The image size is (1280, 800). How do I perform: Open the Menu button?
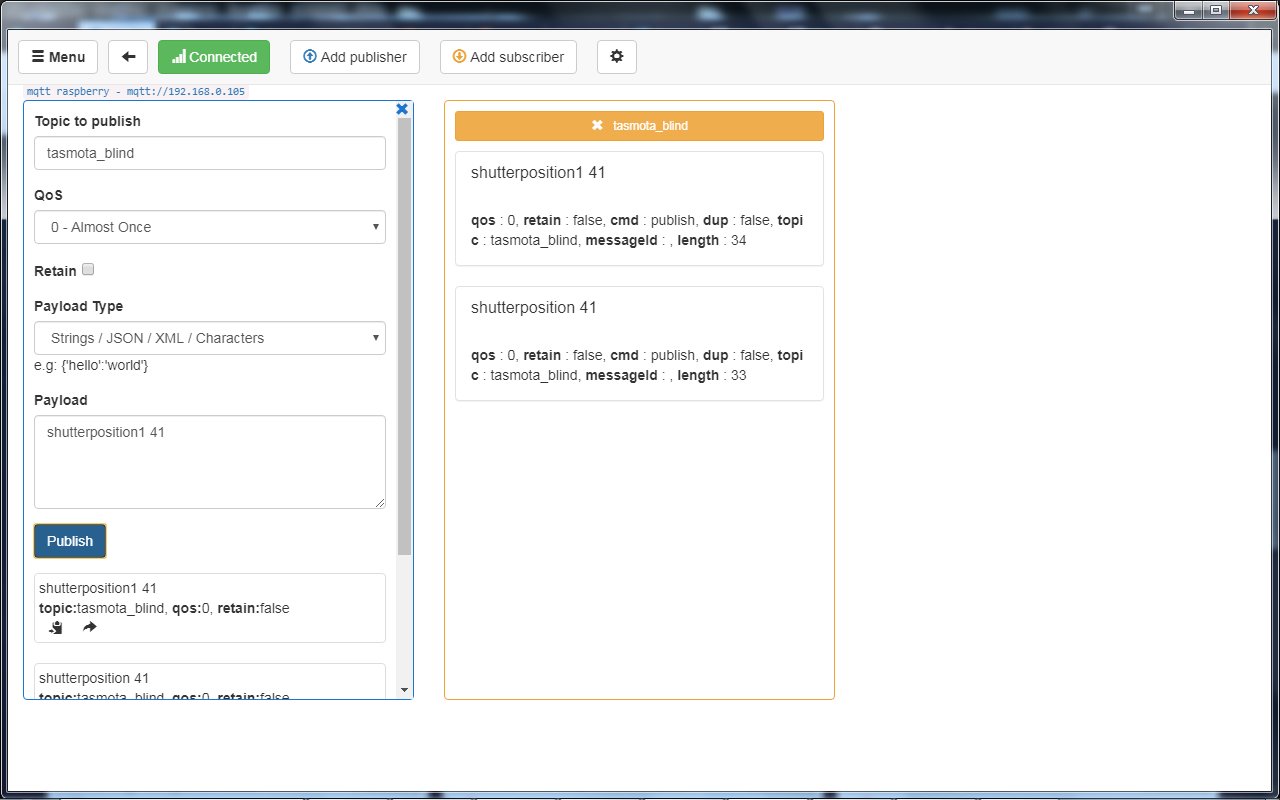[x=58, y=57]
